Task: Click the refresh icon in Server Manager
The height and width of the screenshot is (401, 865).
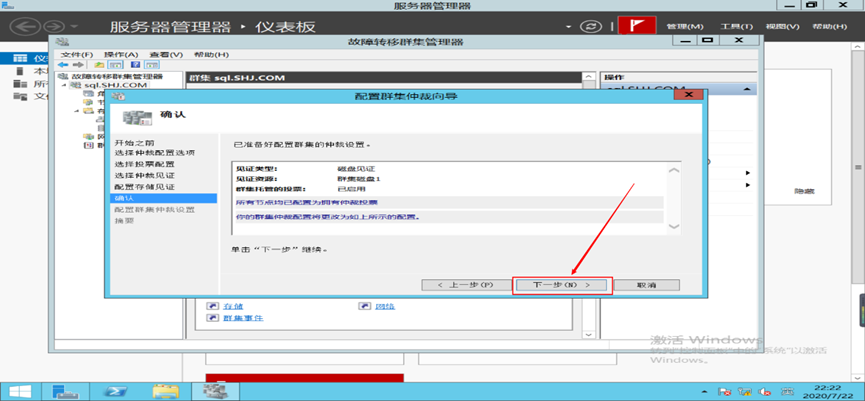Action: click(x=591, y=26)
